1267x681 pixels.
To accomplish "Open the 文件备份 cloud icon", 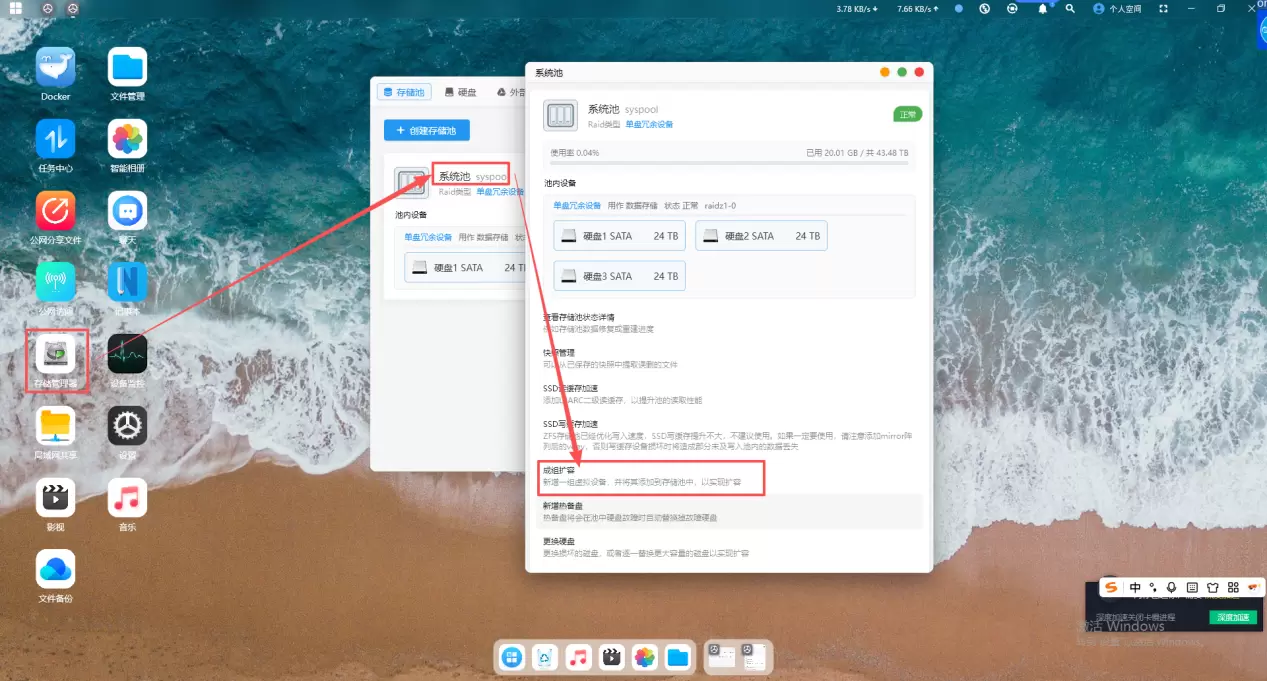I will [x=56, y=569].
